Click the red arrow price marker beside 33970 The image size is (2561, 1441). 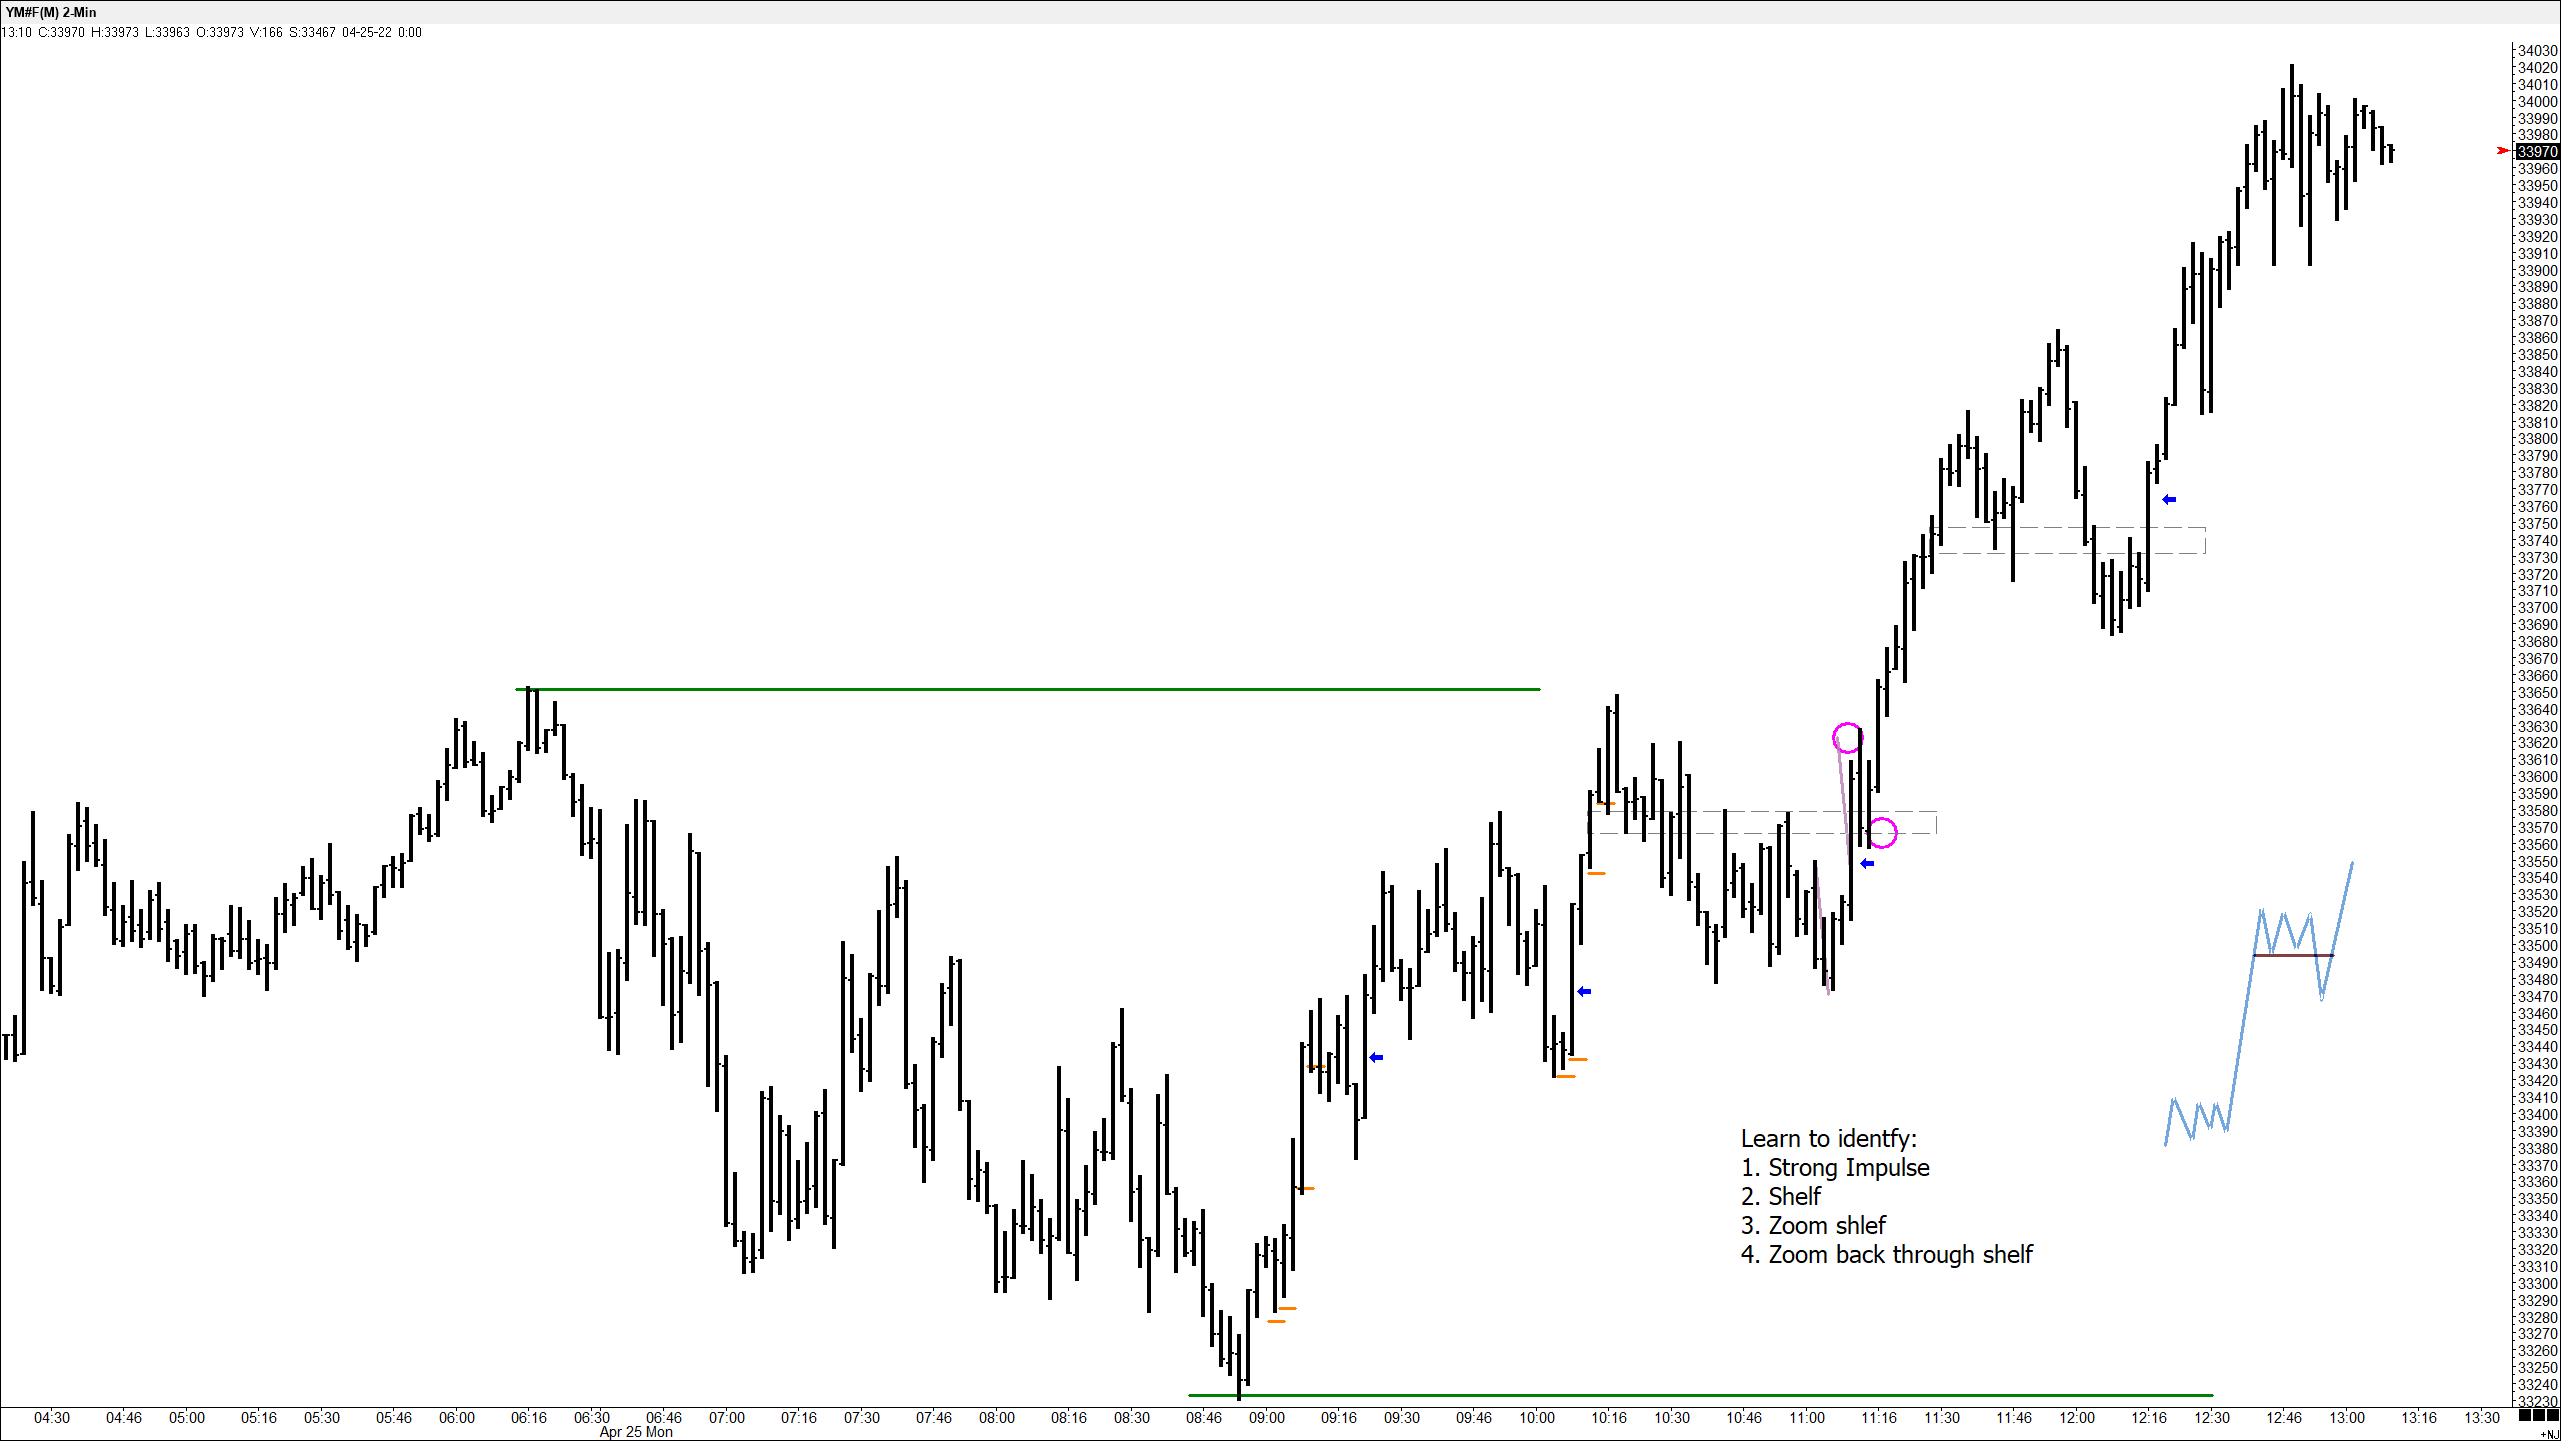click(x=2503, y=151)
